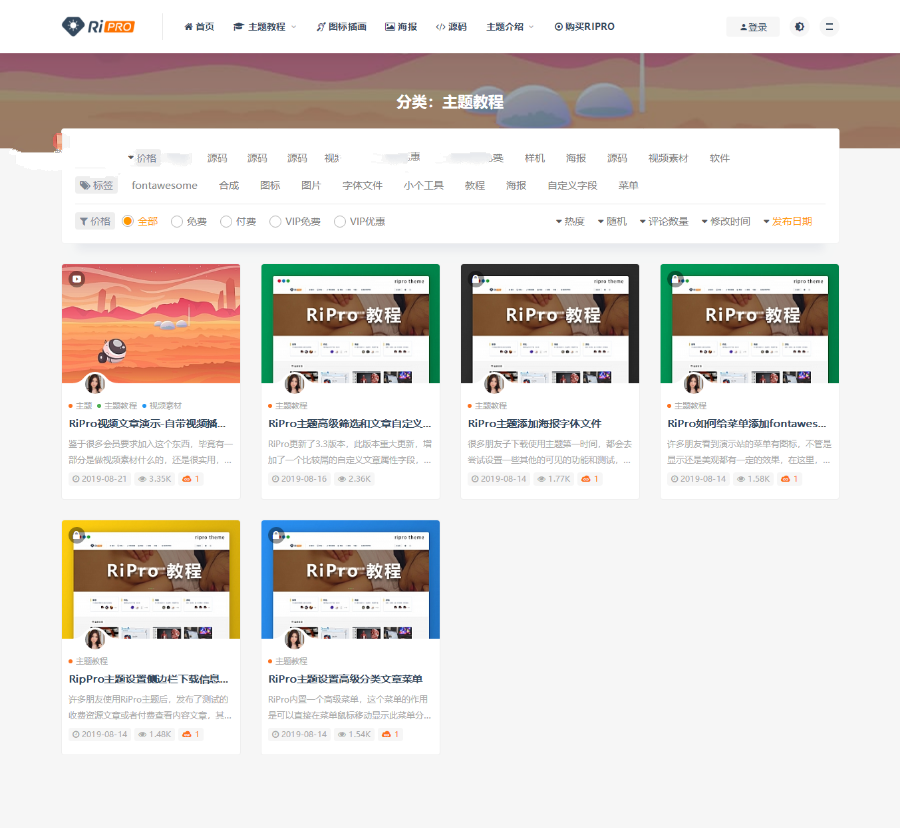Open the RiPro主题高级筛选 card thumbnail
Viewport: 900px width, 828px height.
[351, 323]
